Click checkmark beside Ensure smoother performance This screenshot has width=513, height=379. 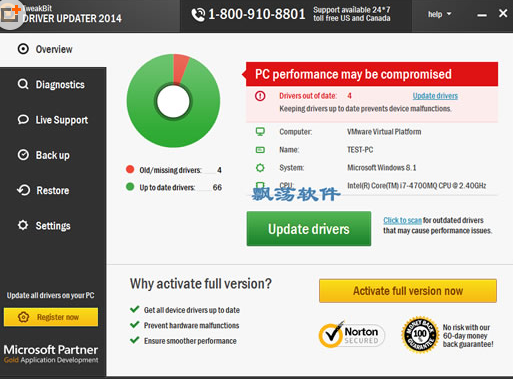pyautogui.click(x=135, y=340)
